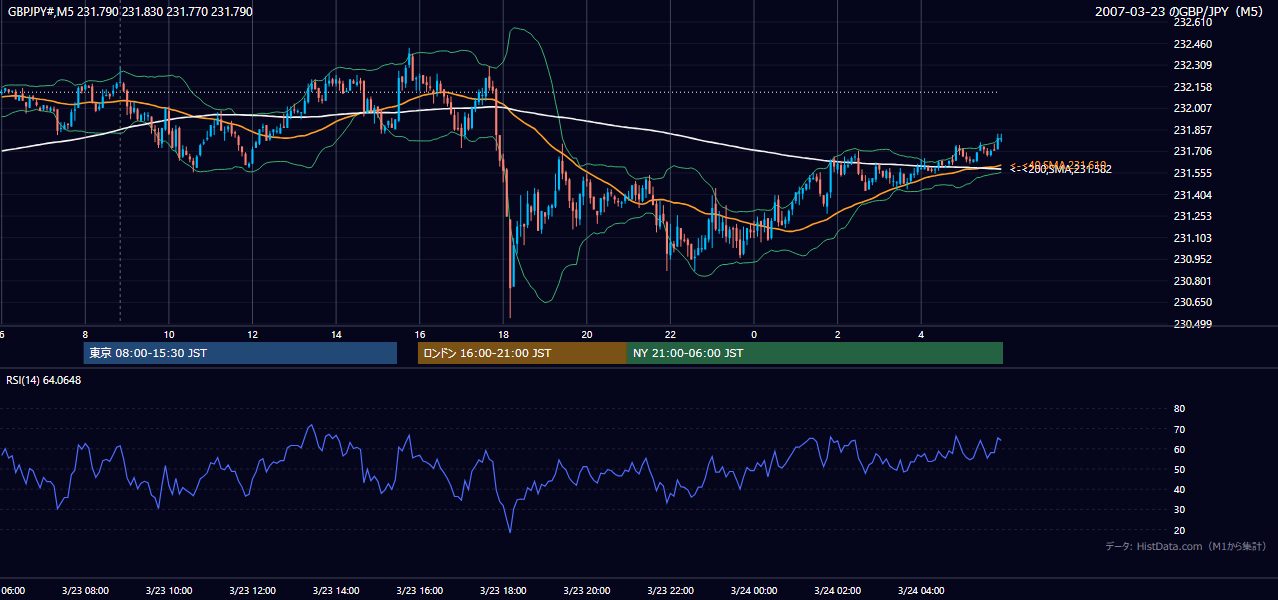
Task: Click price axis label 231.103
Action: coord(1192,238)
